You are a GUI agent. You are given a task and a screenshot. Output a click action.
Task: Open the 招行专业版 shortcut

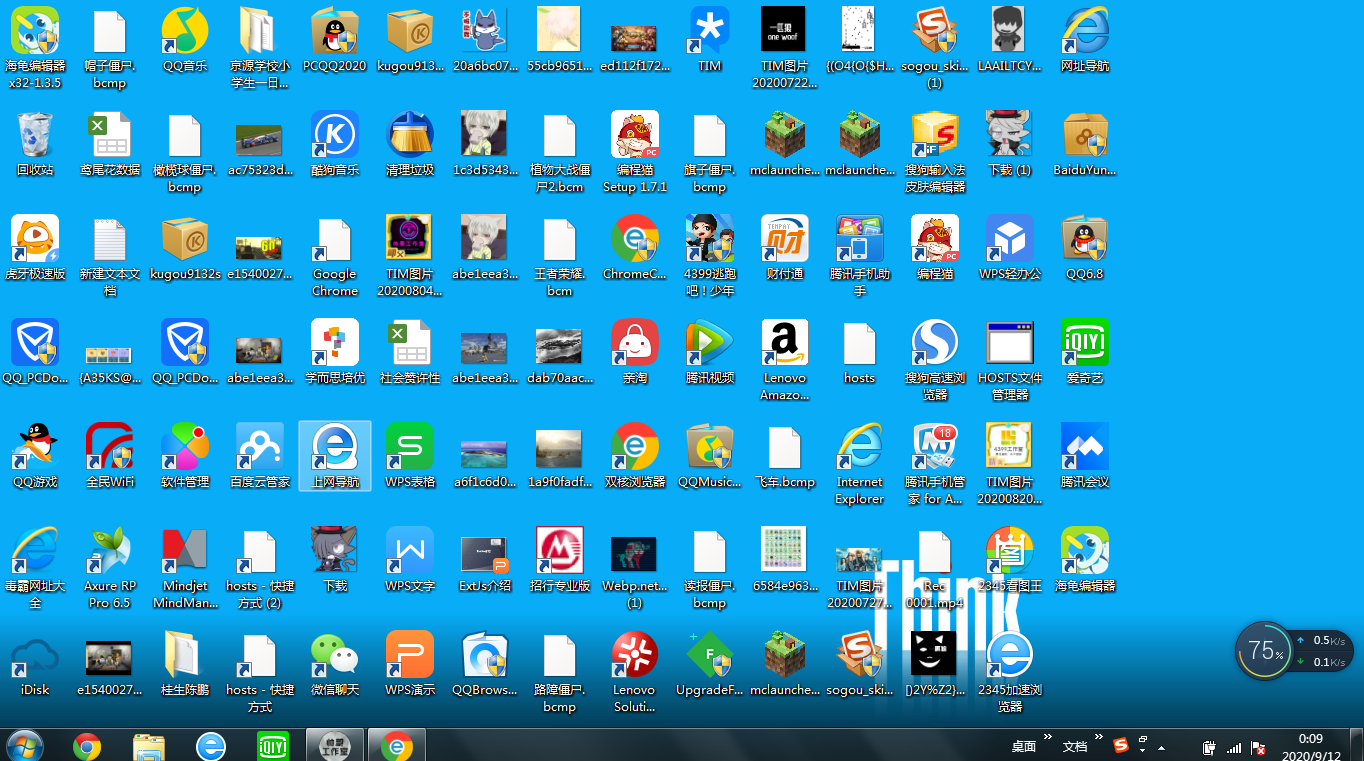tap(560, 560)
